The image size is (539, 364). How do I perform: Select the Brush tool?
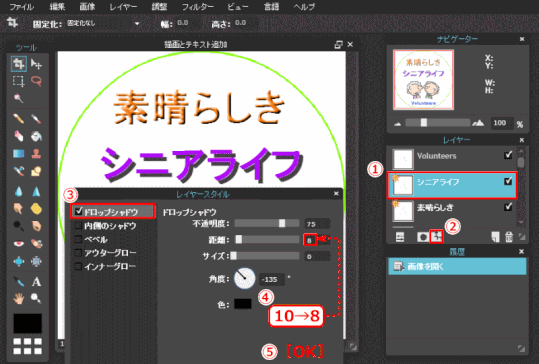pyautogui.click(x=36, y=119)
